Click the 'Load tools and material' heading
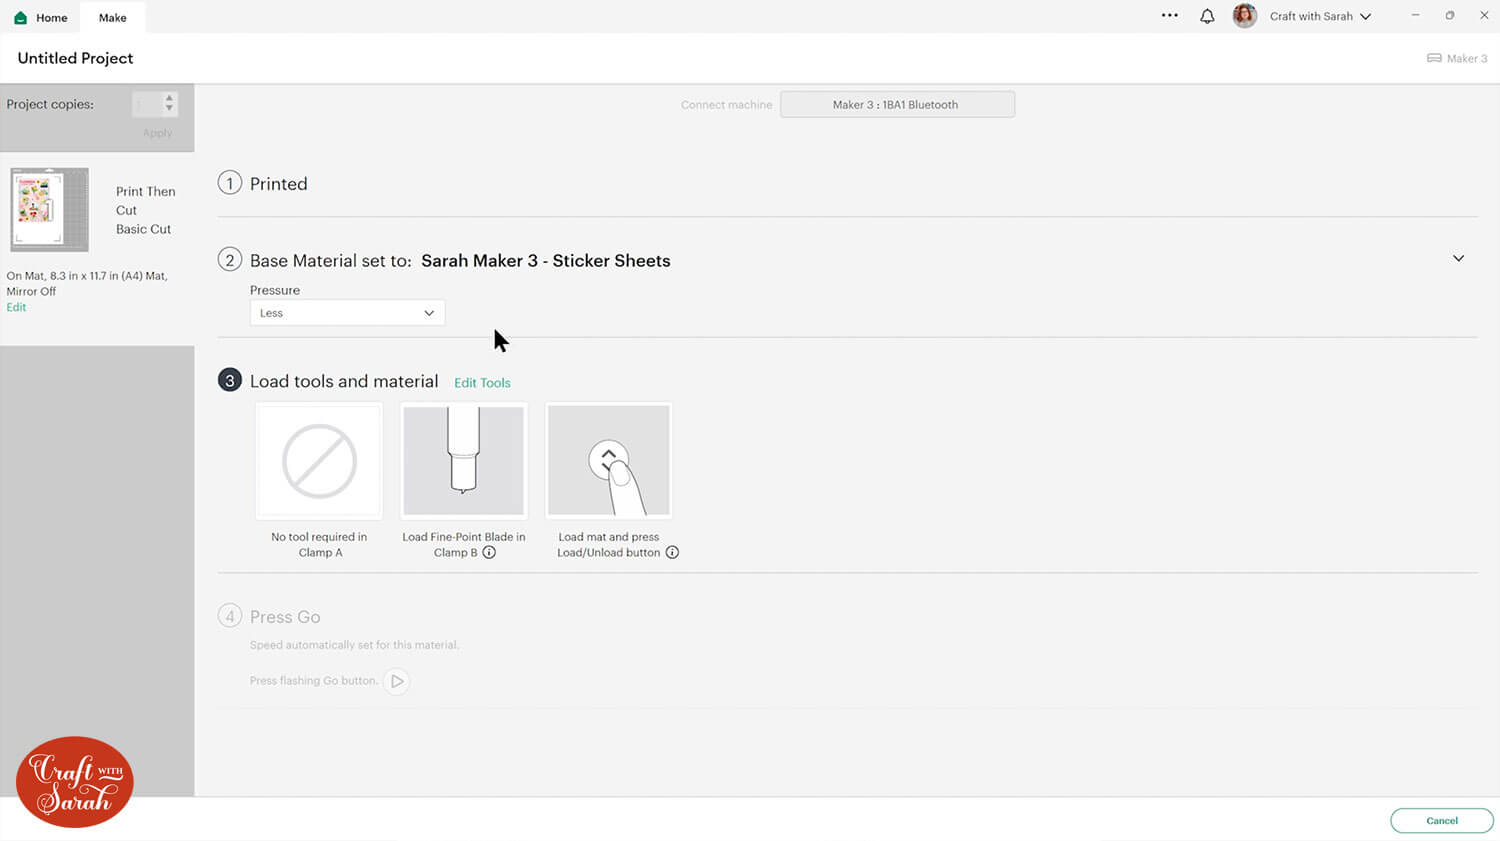 tap(344, 381)
